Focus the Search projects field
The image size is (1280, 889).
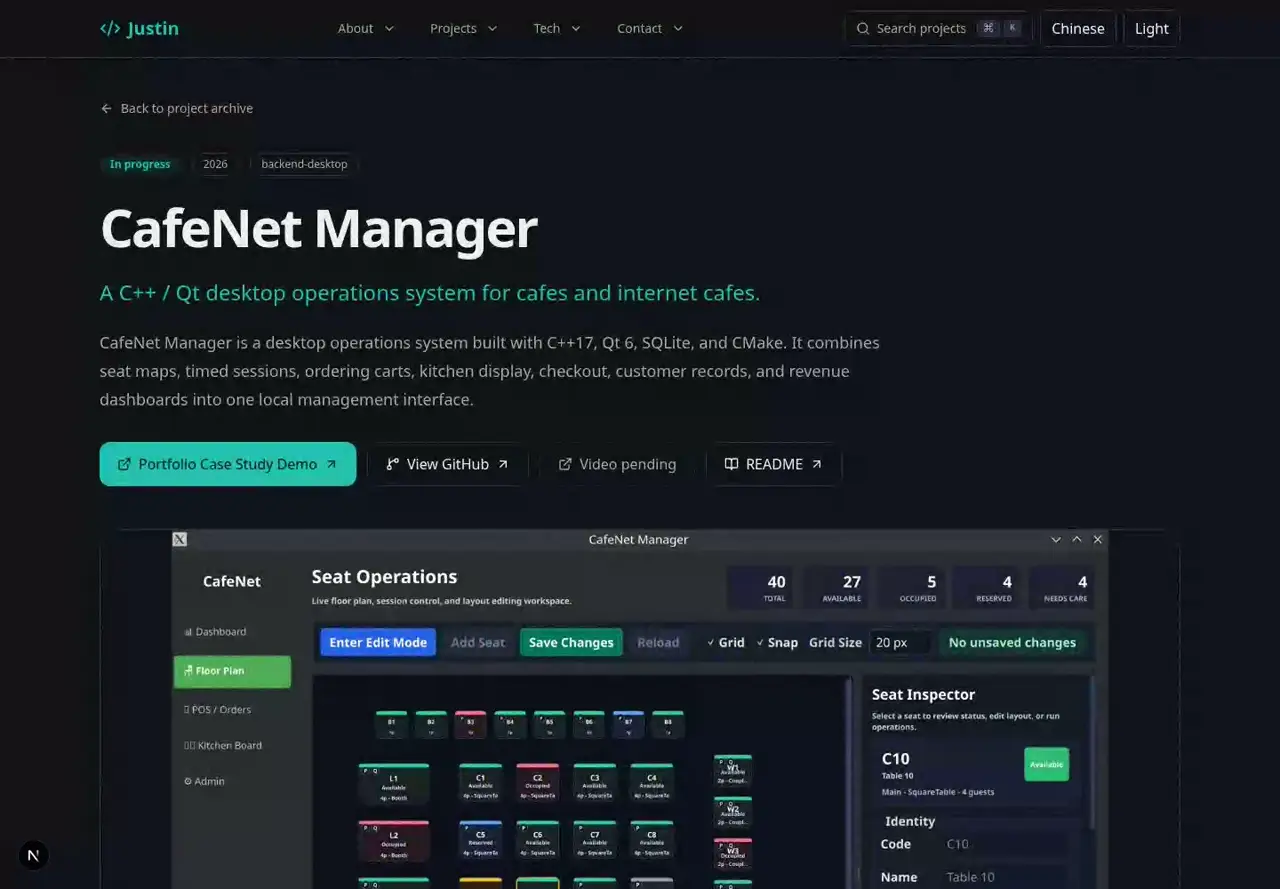(x=938, y=28)
